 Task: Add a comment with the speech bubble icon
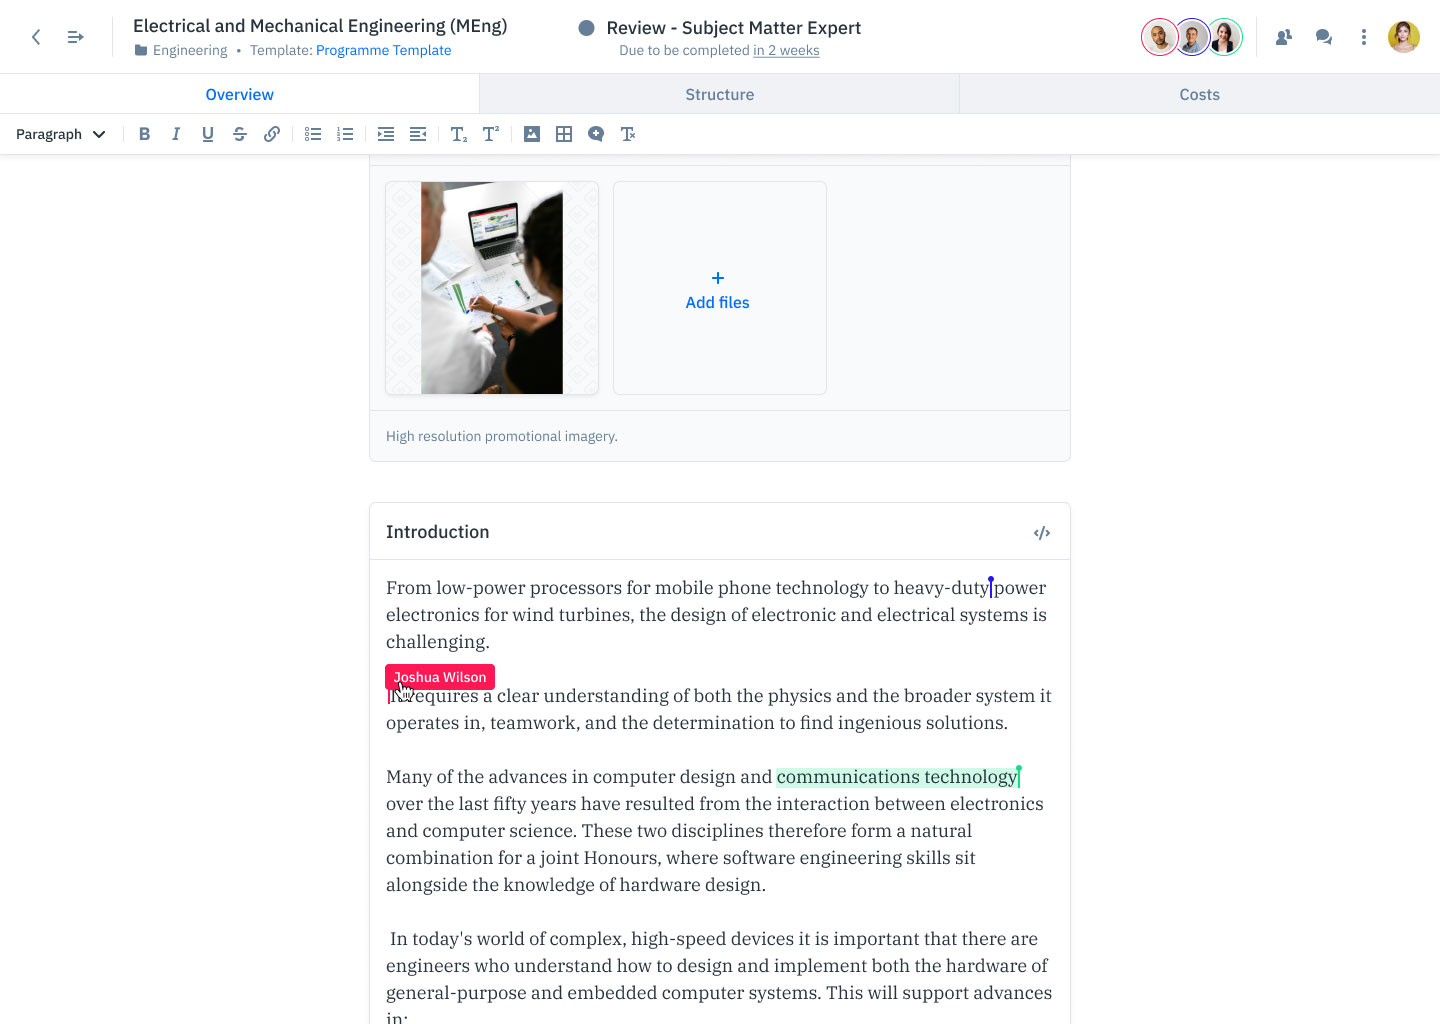click(596, 133)
